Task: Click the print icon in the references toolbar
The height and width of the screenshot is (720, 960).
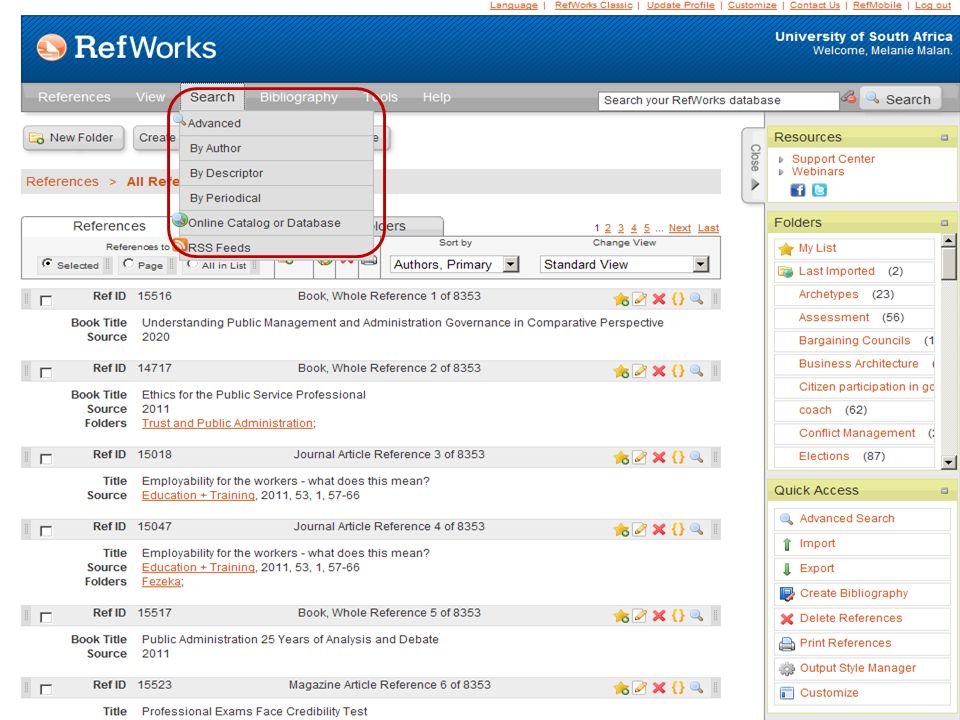Action: click(369, 260)
